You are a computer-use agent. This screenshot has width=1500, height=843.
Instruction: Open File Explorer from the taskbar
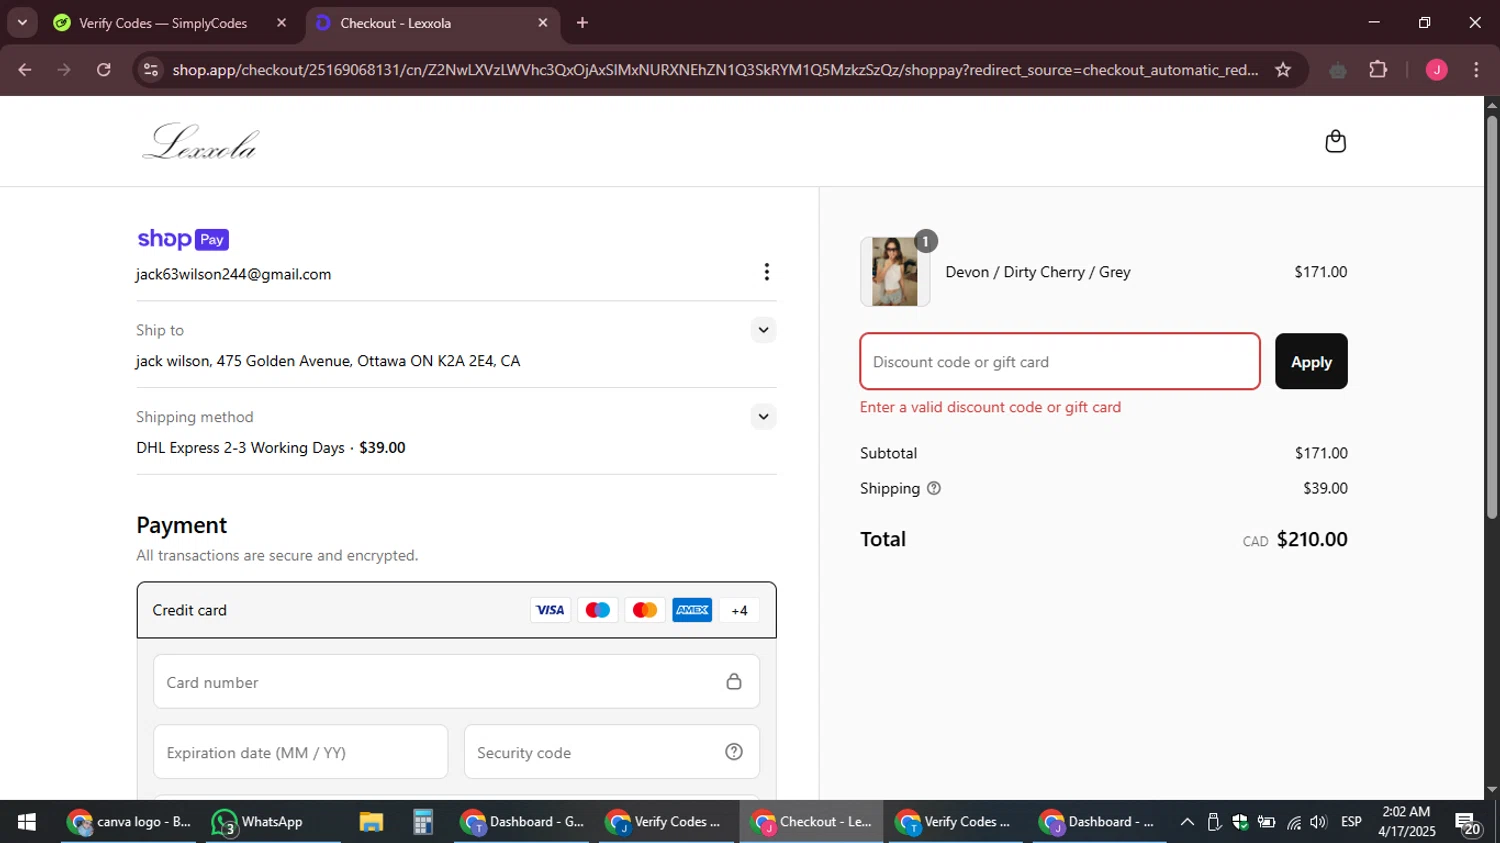coord(371,822)
